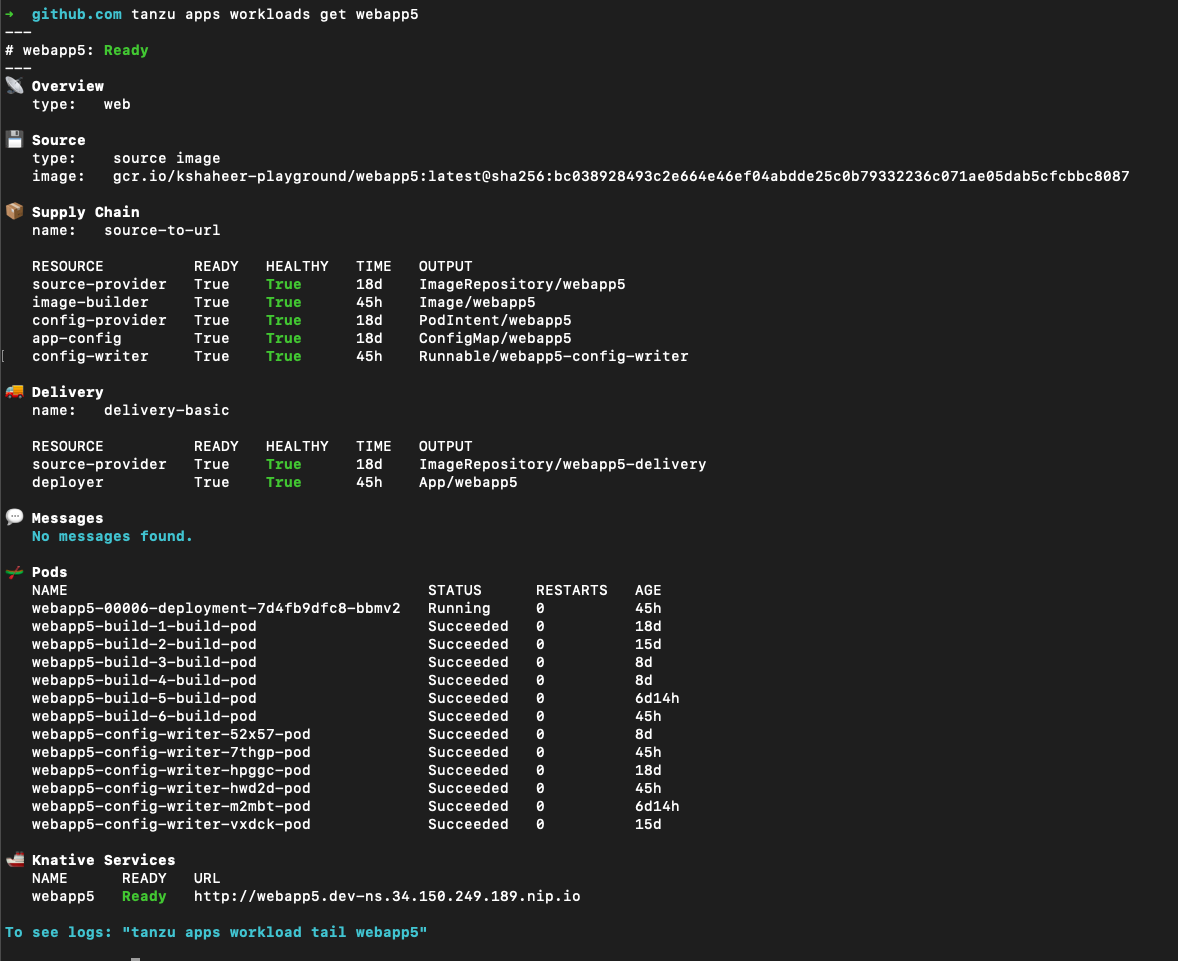1178x961 pixels.
Task: Click the floppy disk emoji beside Source
Action: tap(14, 139)
